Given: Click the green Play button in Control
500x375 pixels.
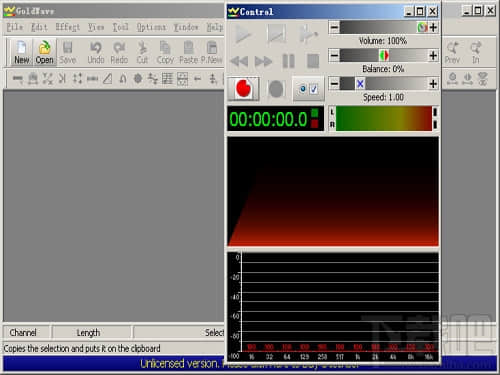Looking at the screenshot, I should (243, 33).
